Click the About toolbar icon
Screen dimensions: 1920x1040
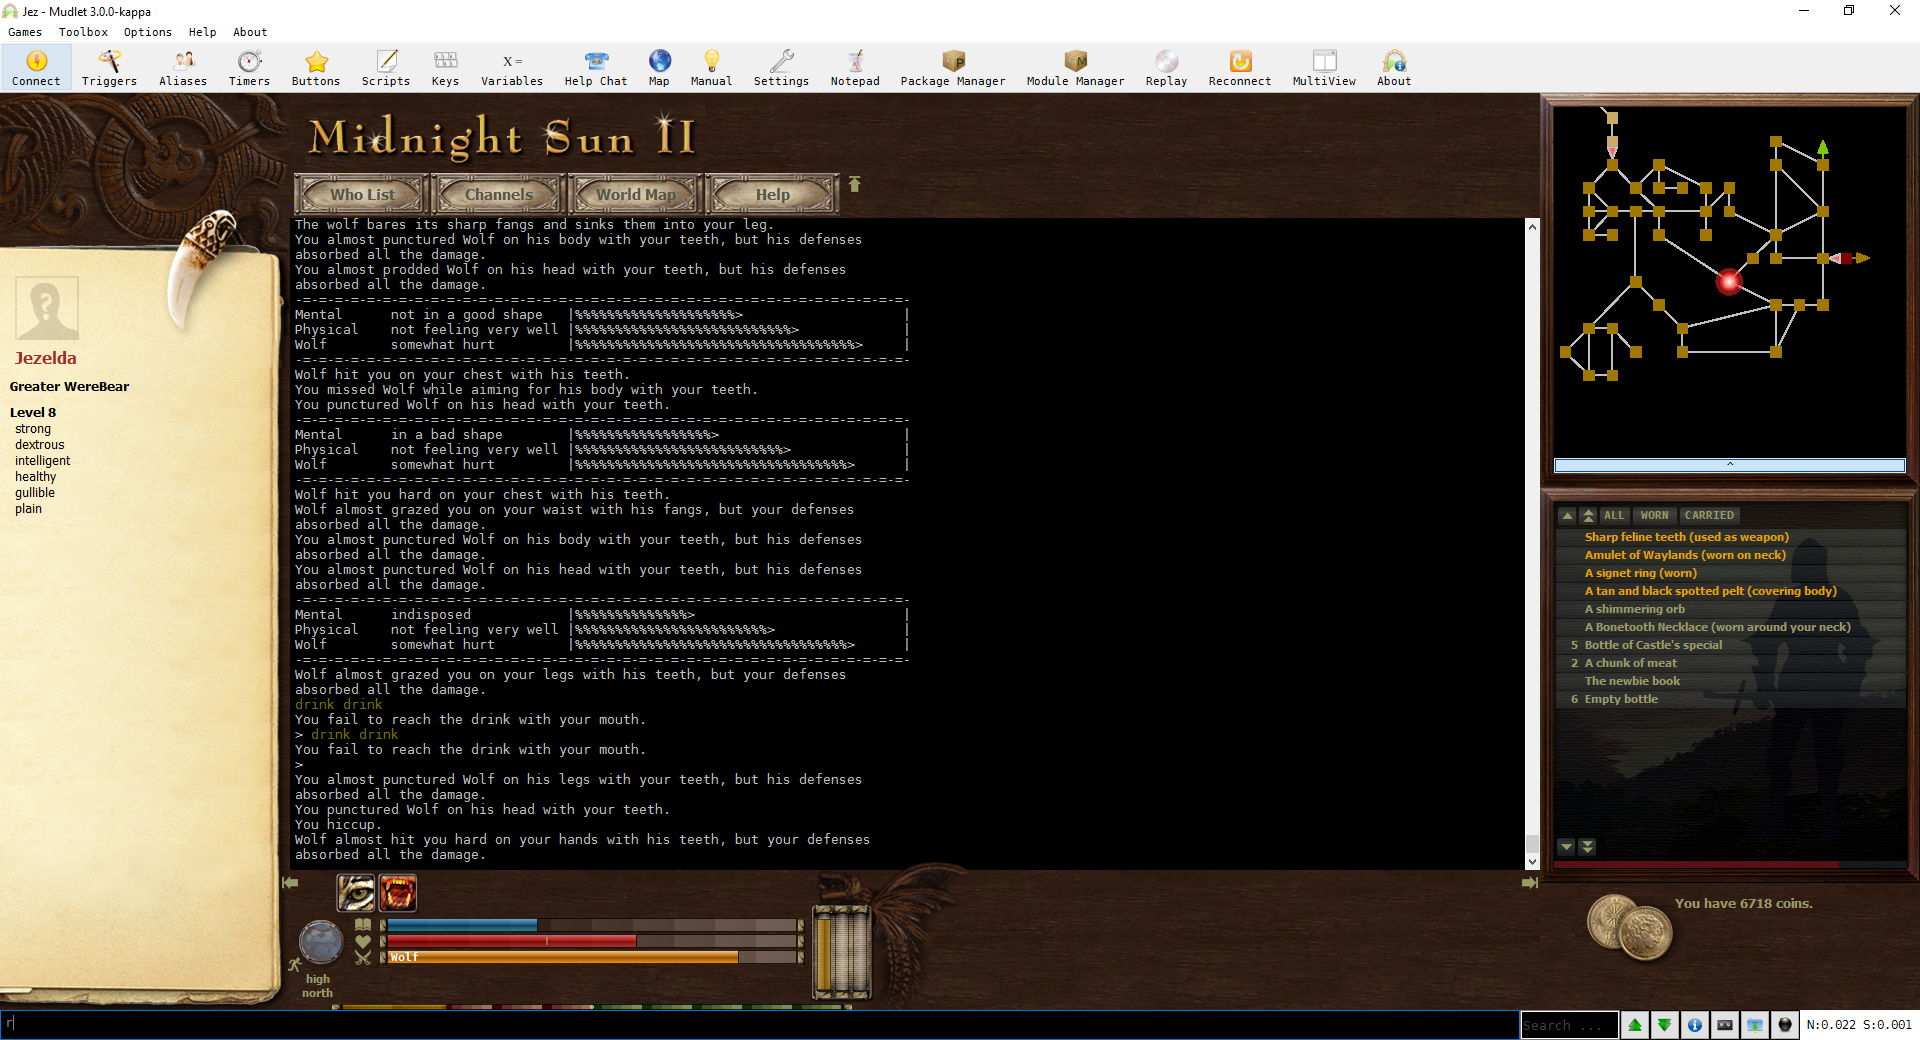coord(1394,68)
